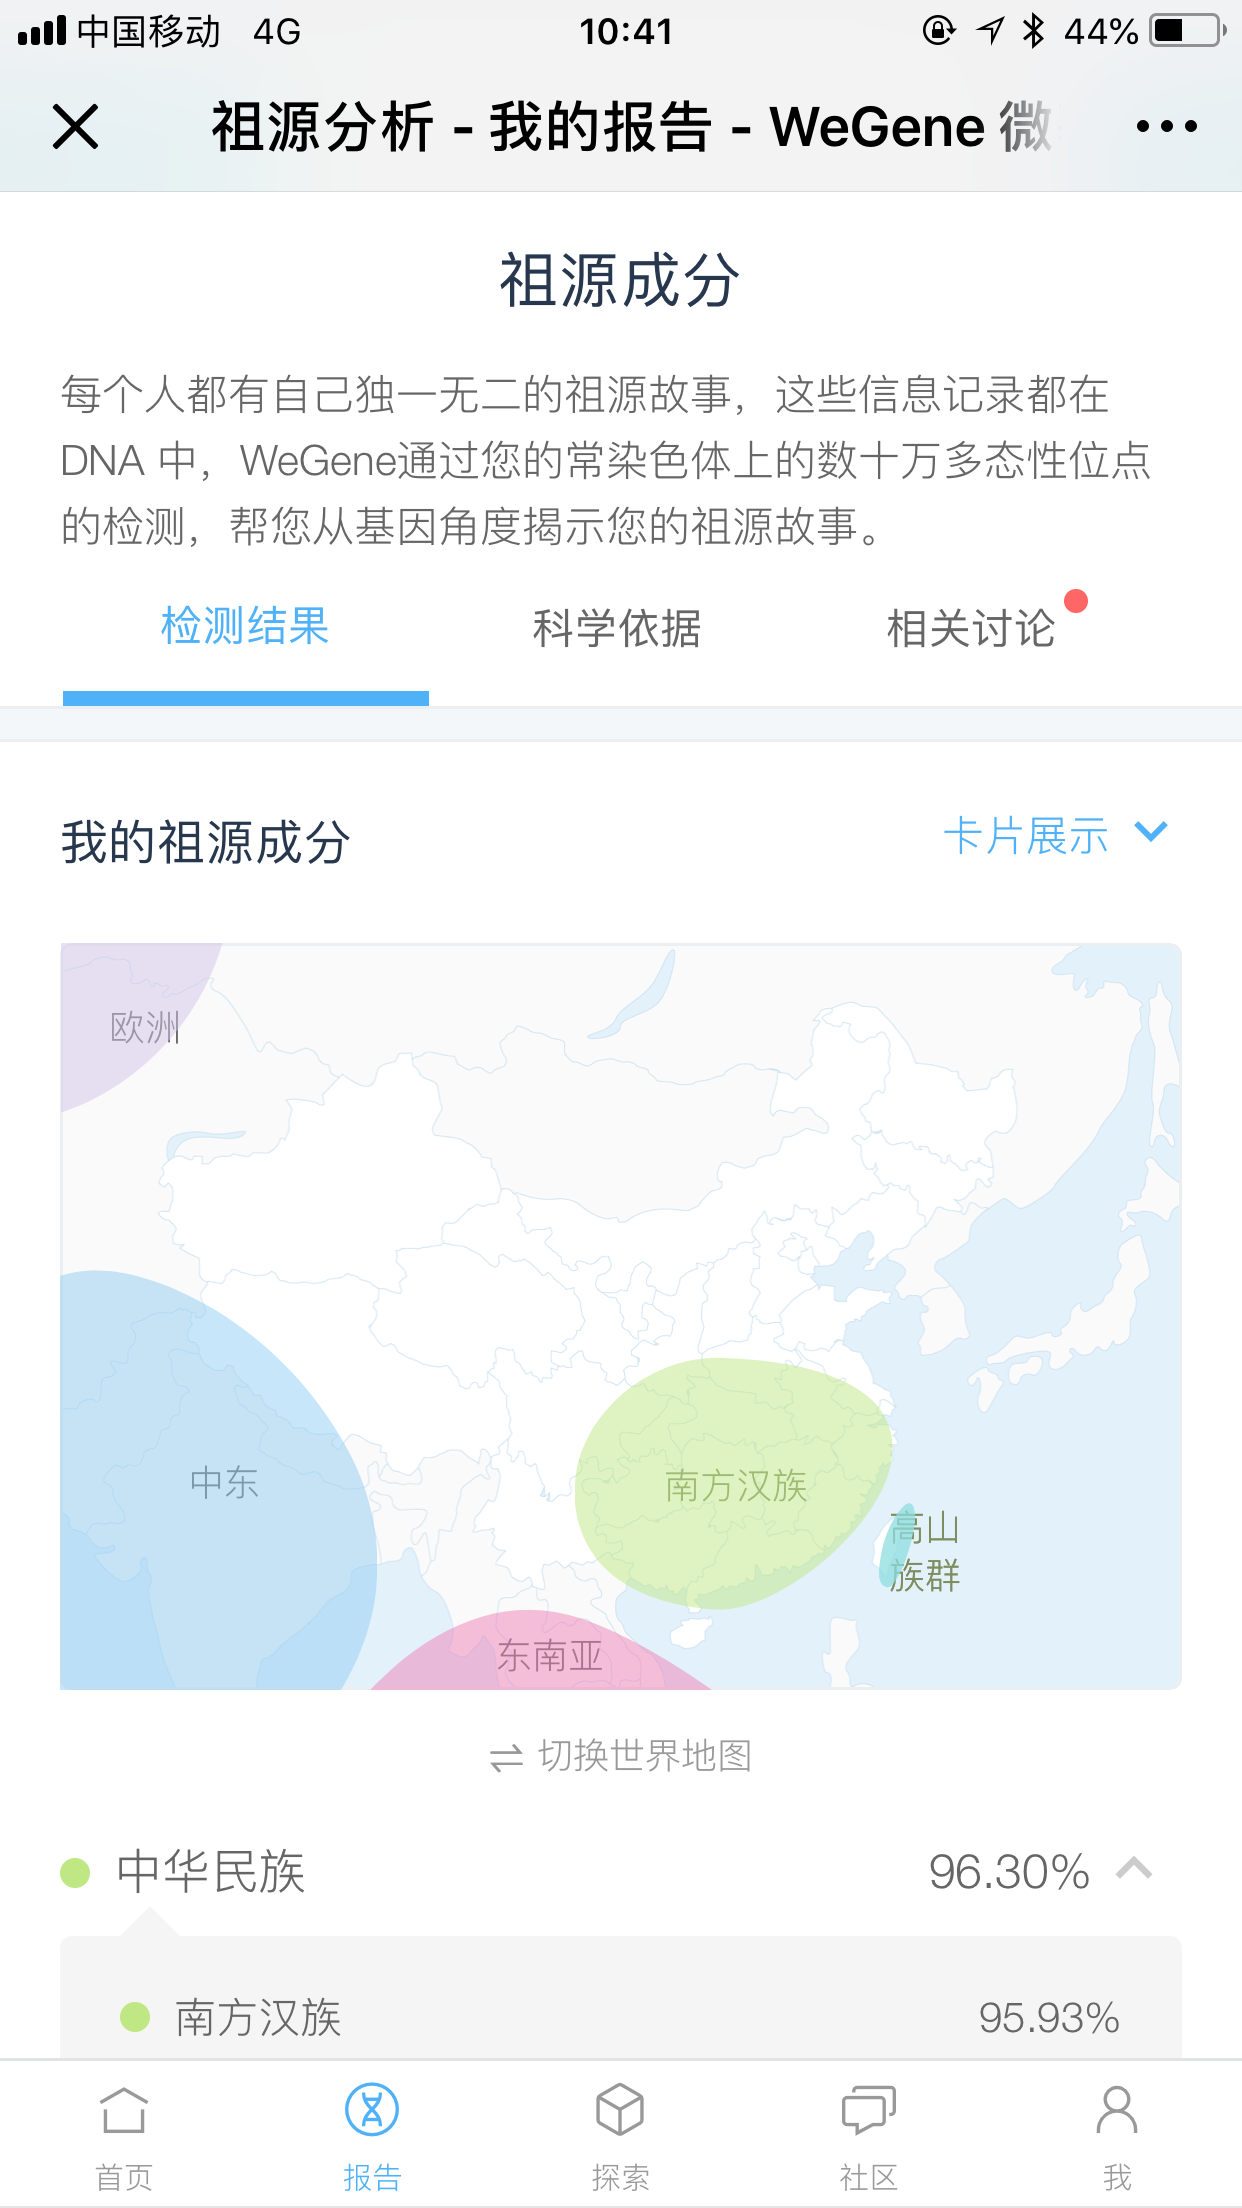Go to 社区 community chat icon
Viewport: 1242px width, 2208px height.
(x=868, y=2110)
